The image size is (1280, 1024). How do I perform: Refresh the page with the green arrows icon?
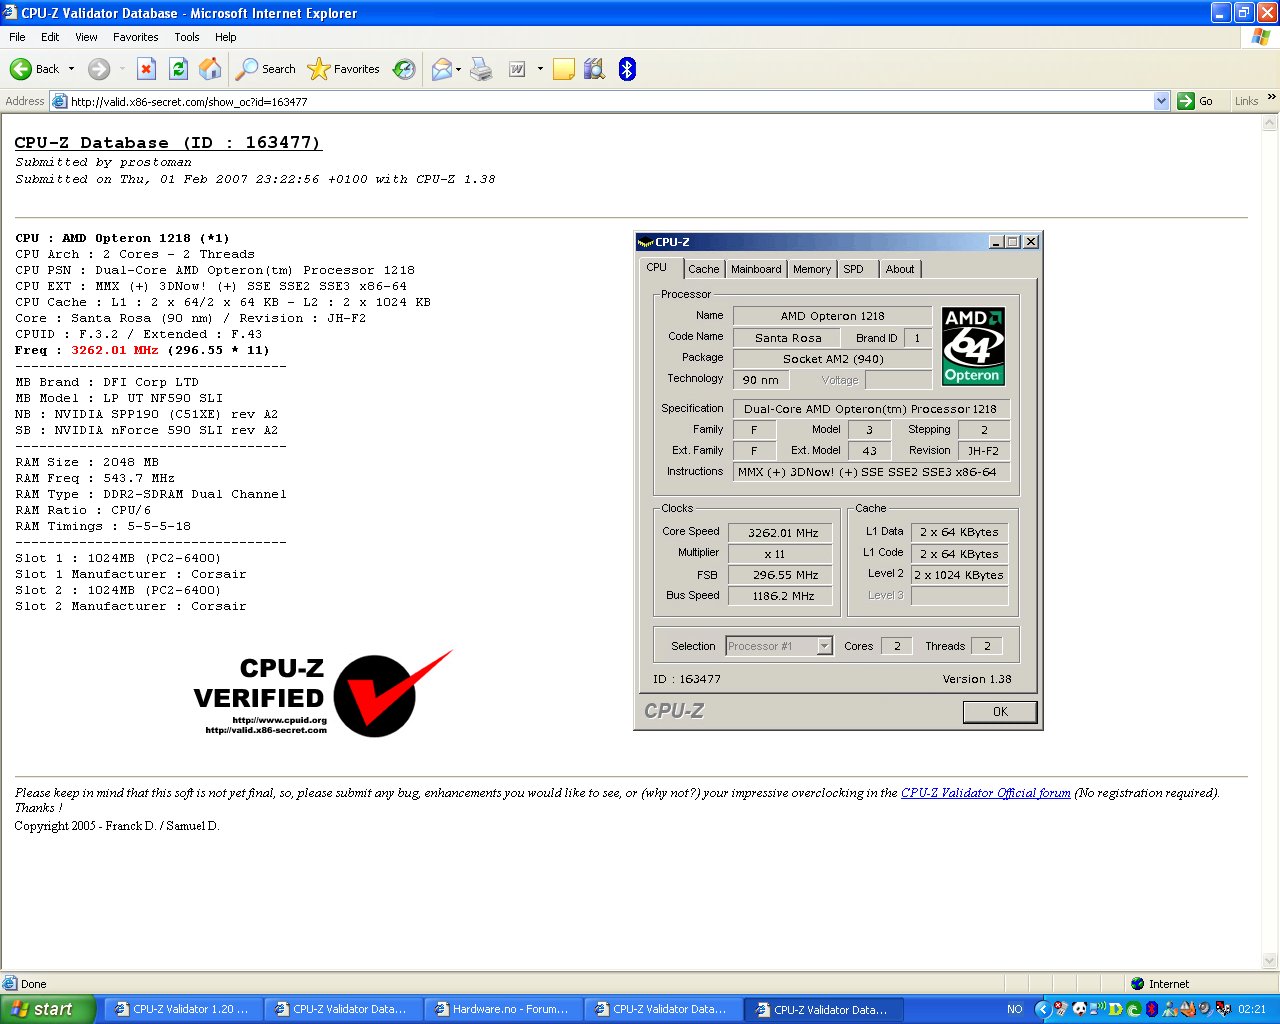(178, 69)
